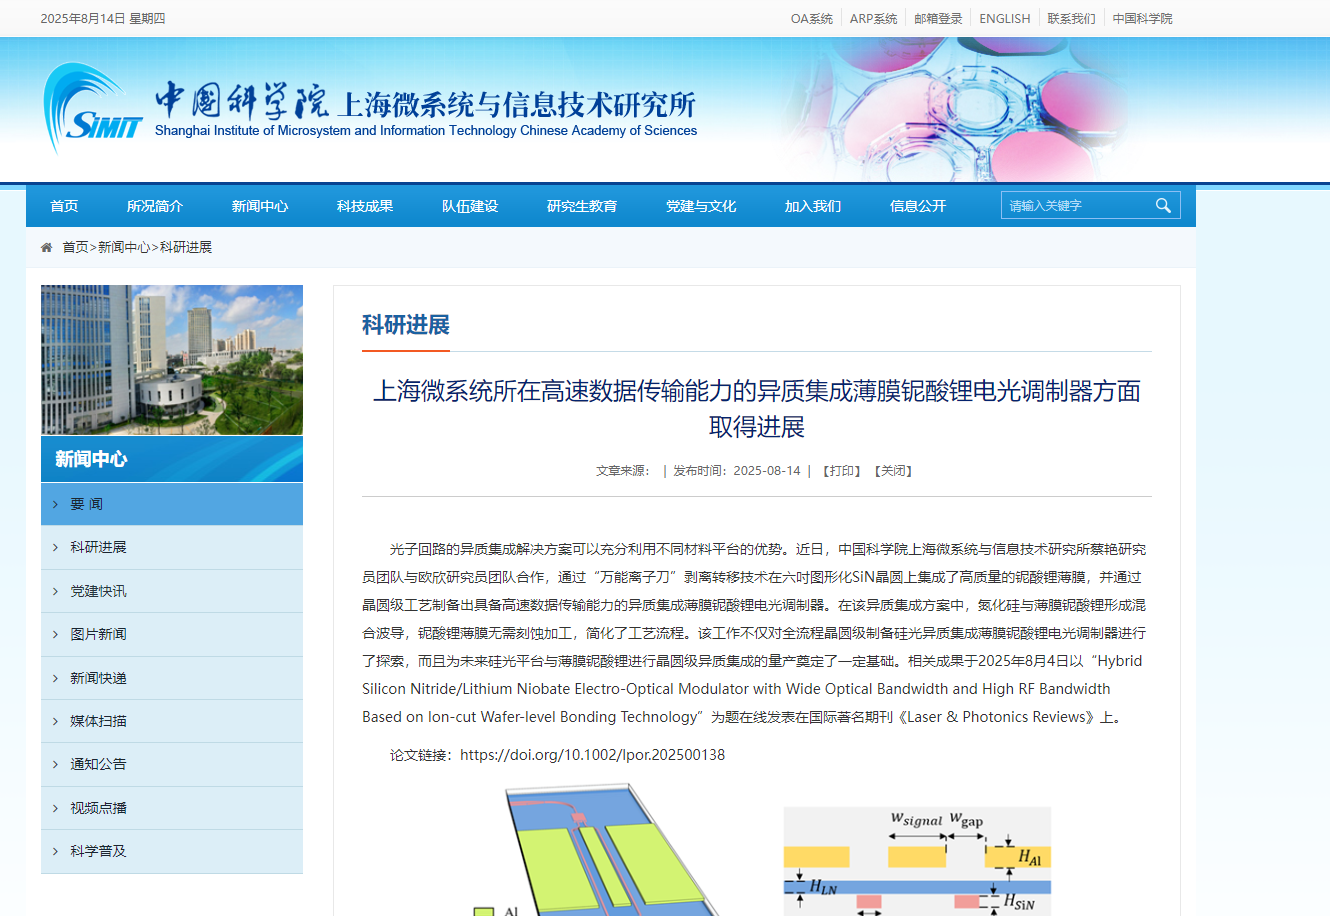This screenshot has height=916, width=1330.
Task: Click the paper DOI link text
Action: (x=593, y=755)
